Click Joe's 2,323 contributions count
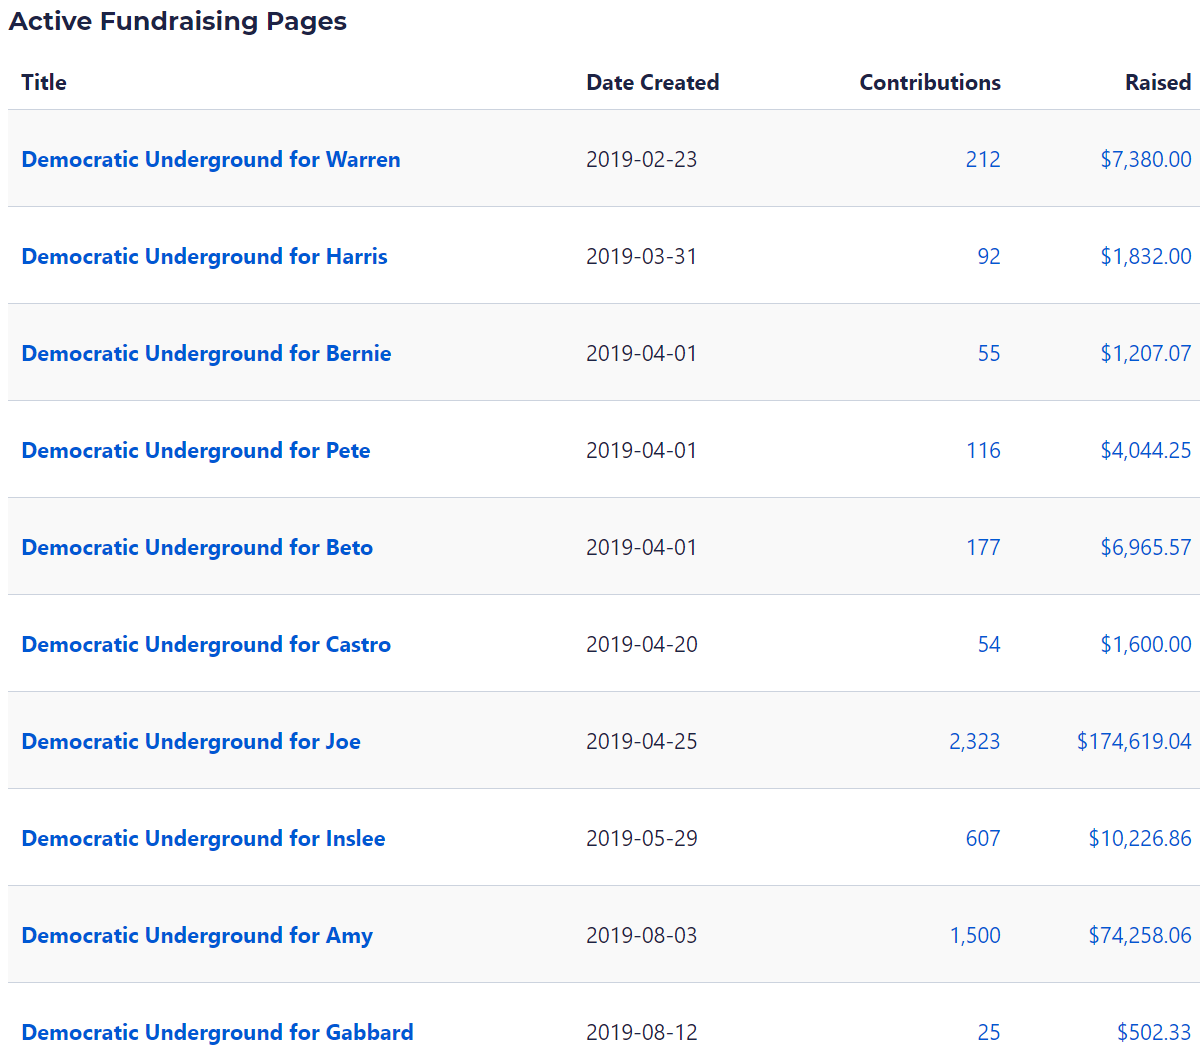 [x=974, y=742]
